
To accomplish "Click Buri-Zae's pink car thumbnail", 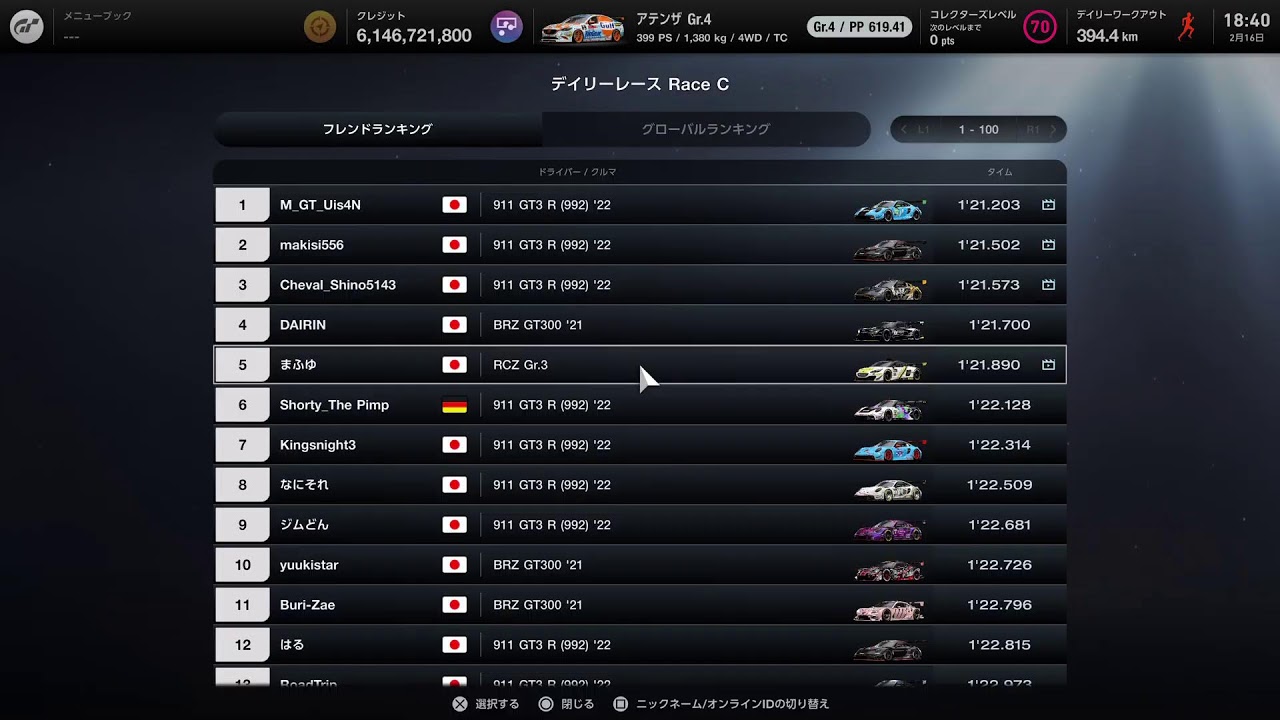I will point(889,609).
